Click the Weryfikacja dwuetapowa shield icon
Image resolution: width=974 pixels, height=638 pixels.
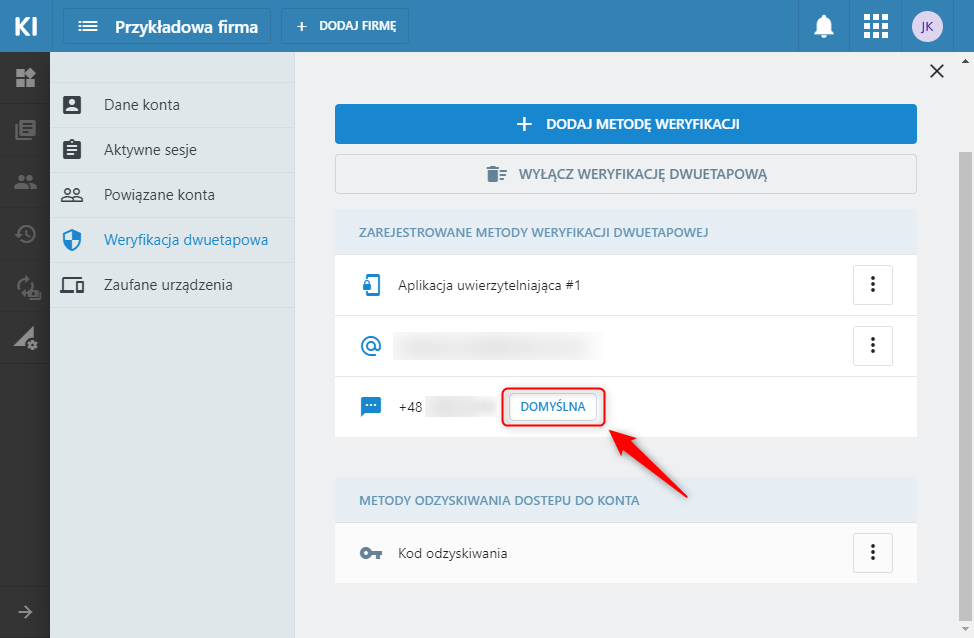point(72,240)
